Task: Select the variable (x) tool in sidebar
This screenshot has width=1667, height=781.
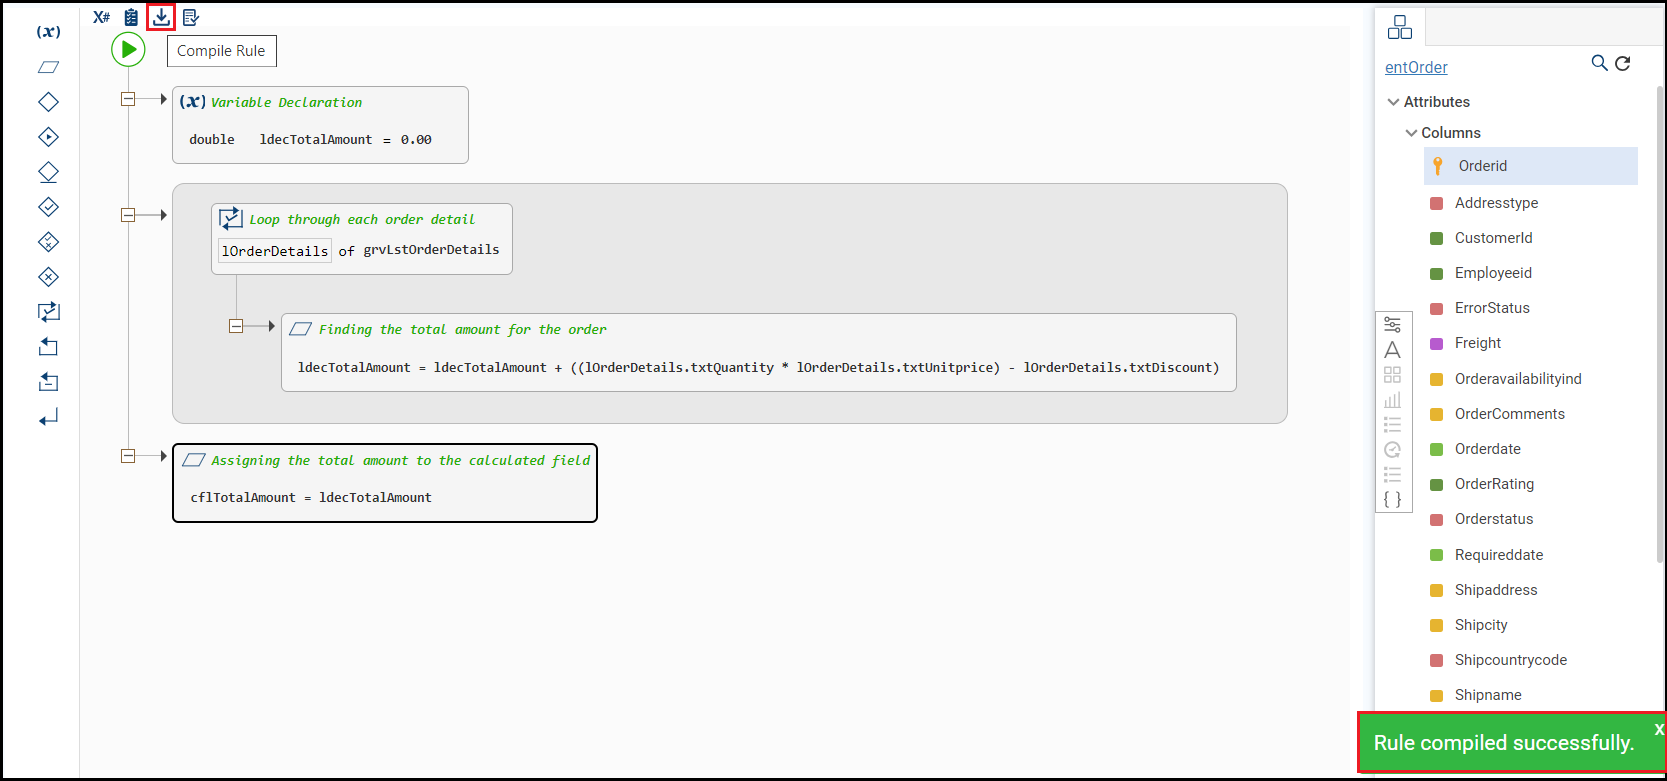Action: click(48, 32)
